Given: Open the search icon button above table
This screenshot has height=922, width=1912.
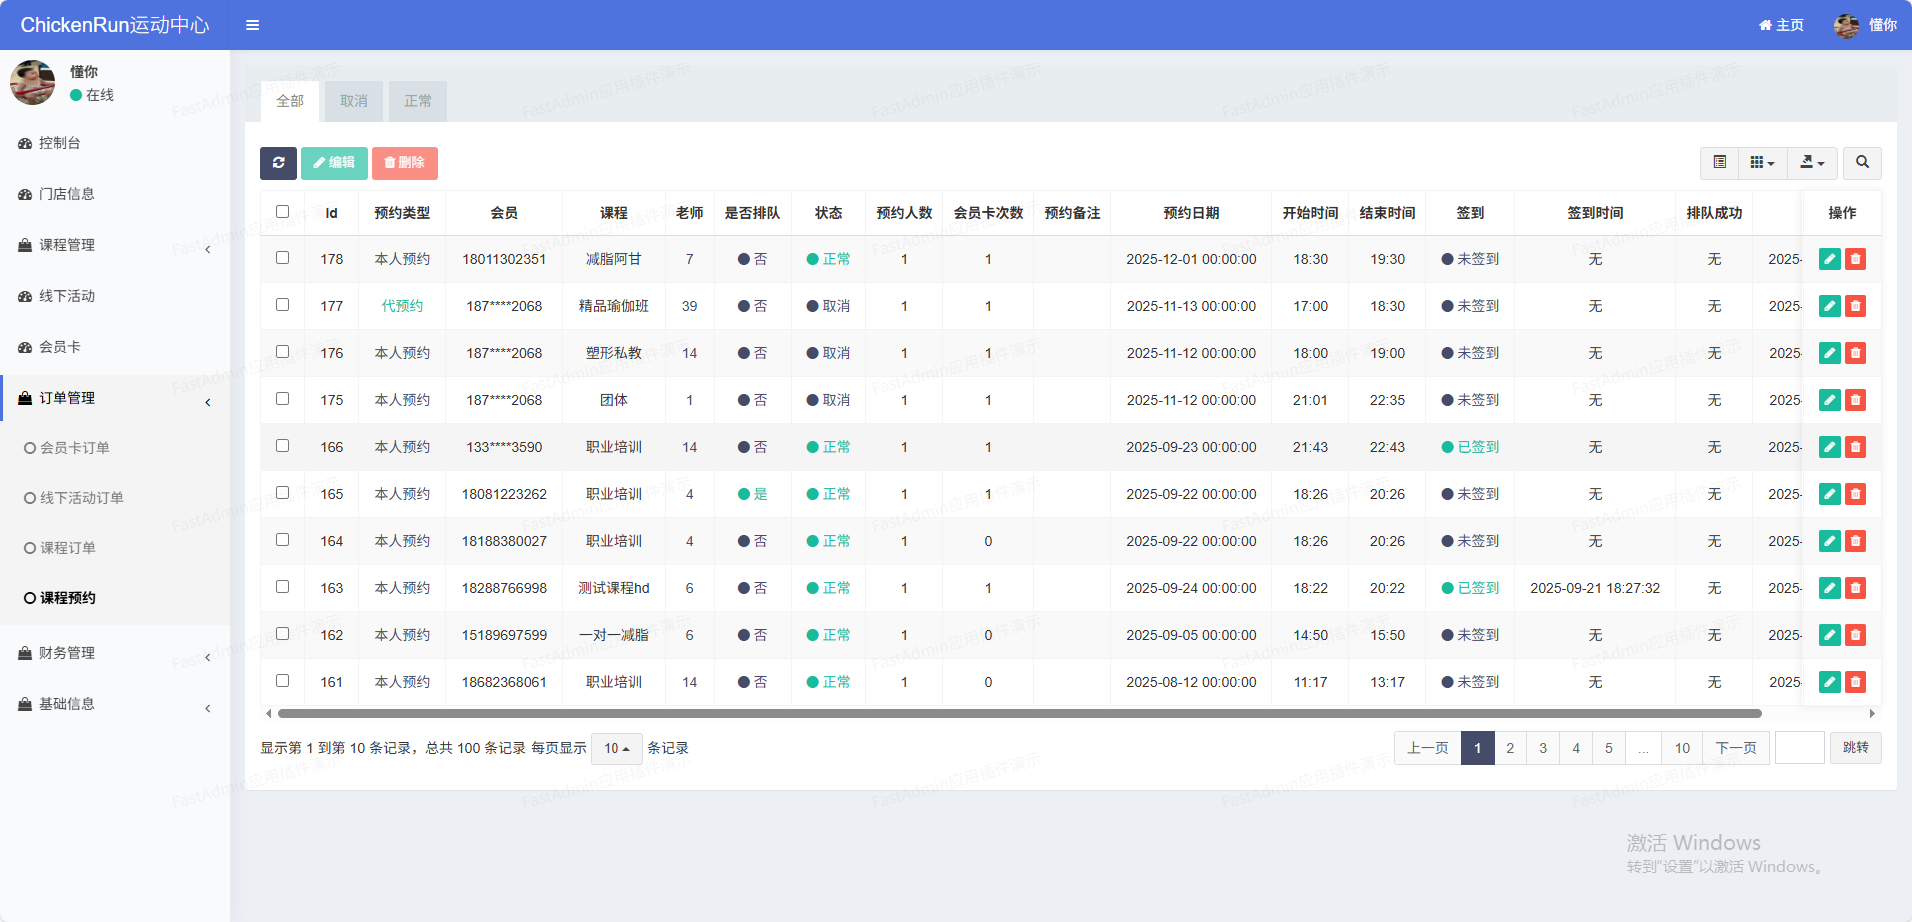Looking at the screenshot, I should (1862, 163).
